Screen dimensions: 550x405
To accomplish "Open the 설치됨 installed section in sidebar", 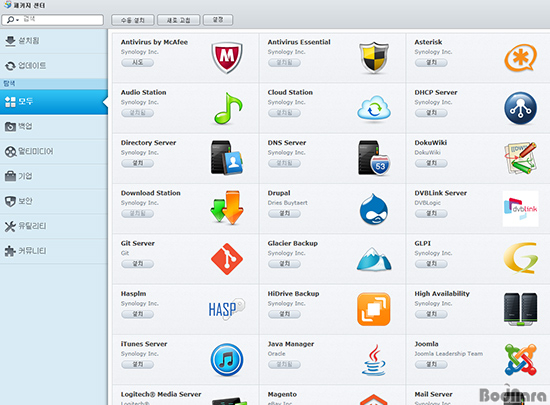I will 54,41.
